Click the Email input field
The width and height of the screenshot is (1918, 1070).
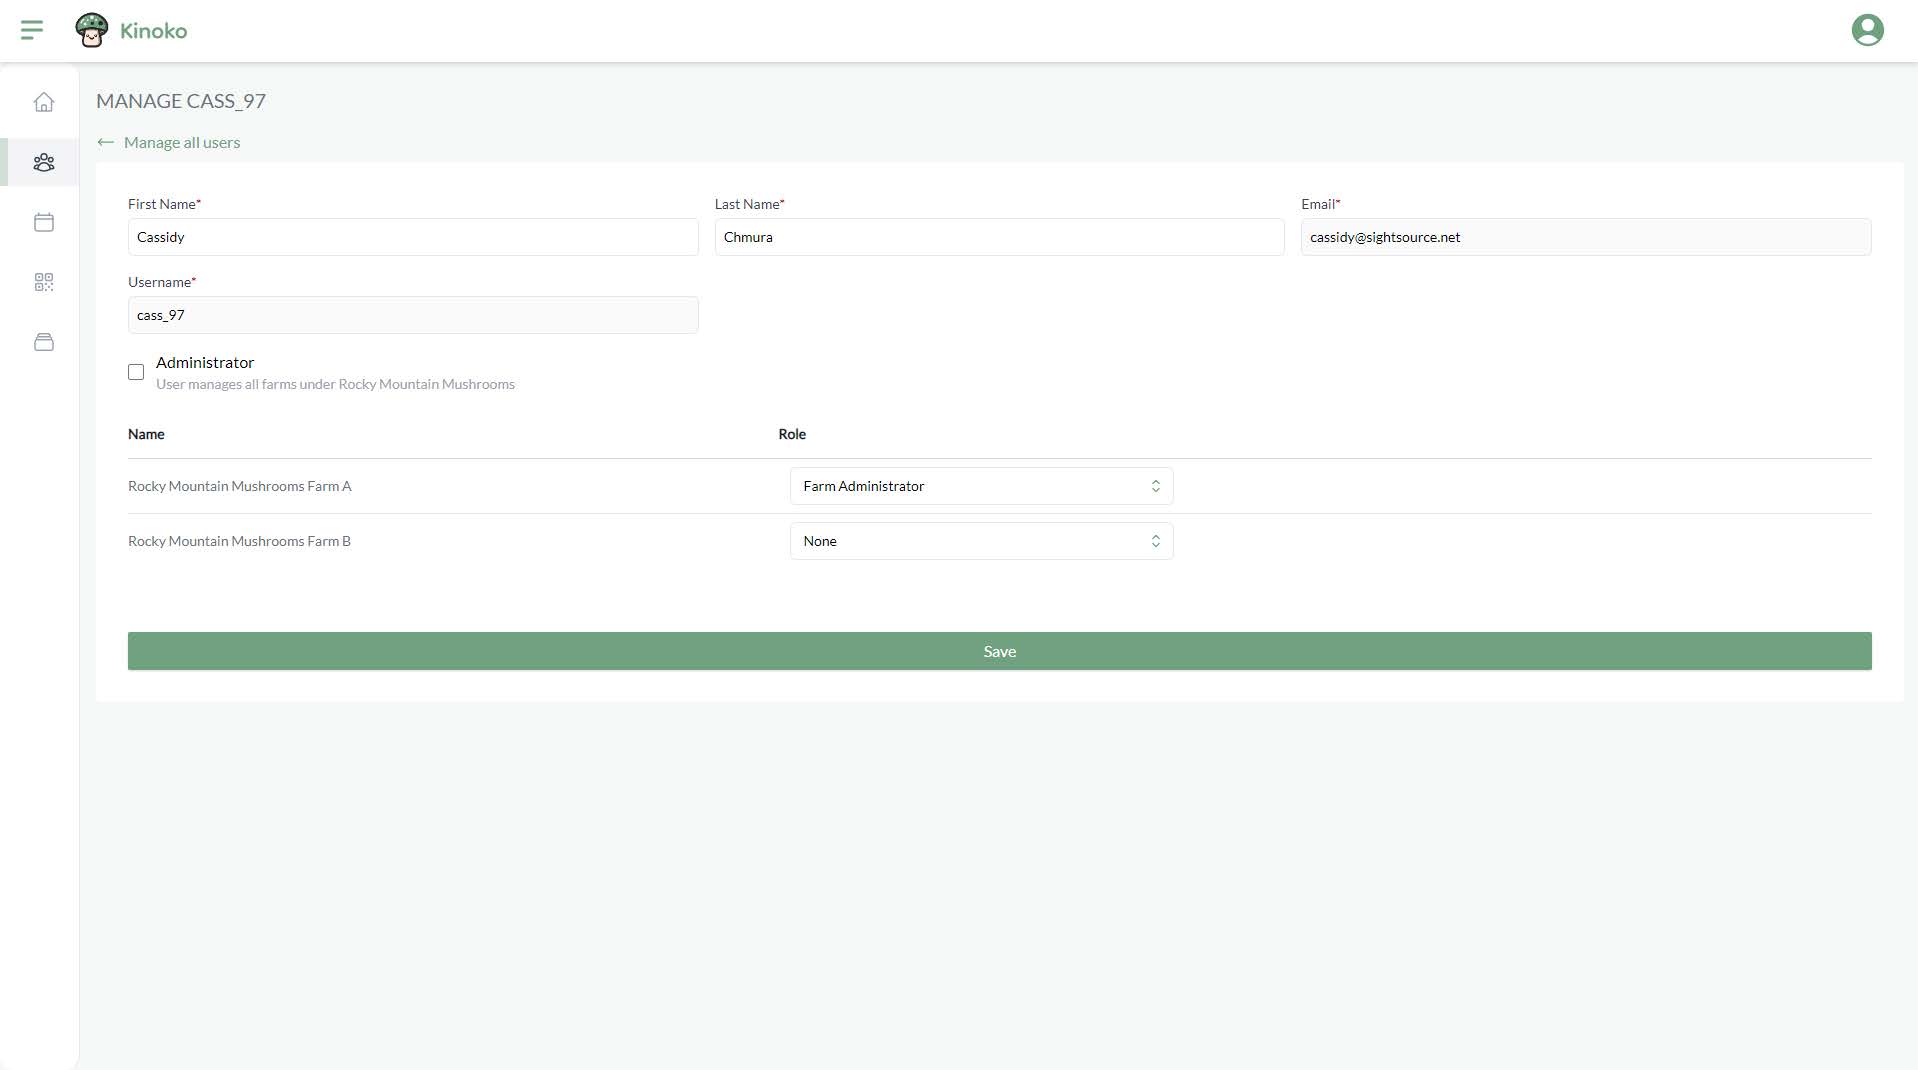[1585, 237]
